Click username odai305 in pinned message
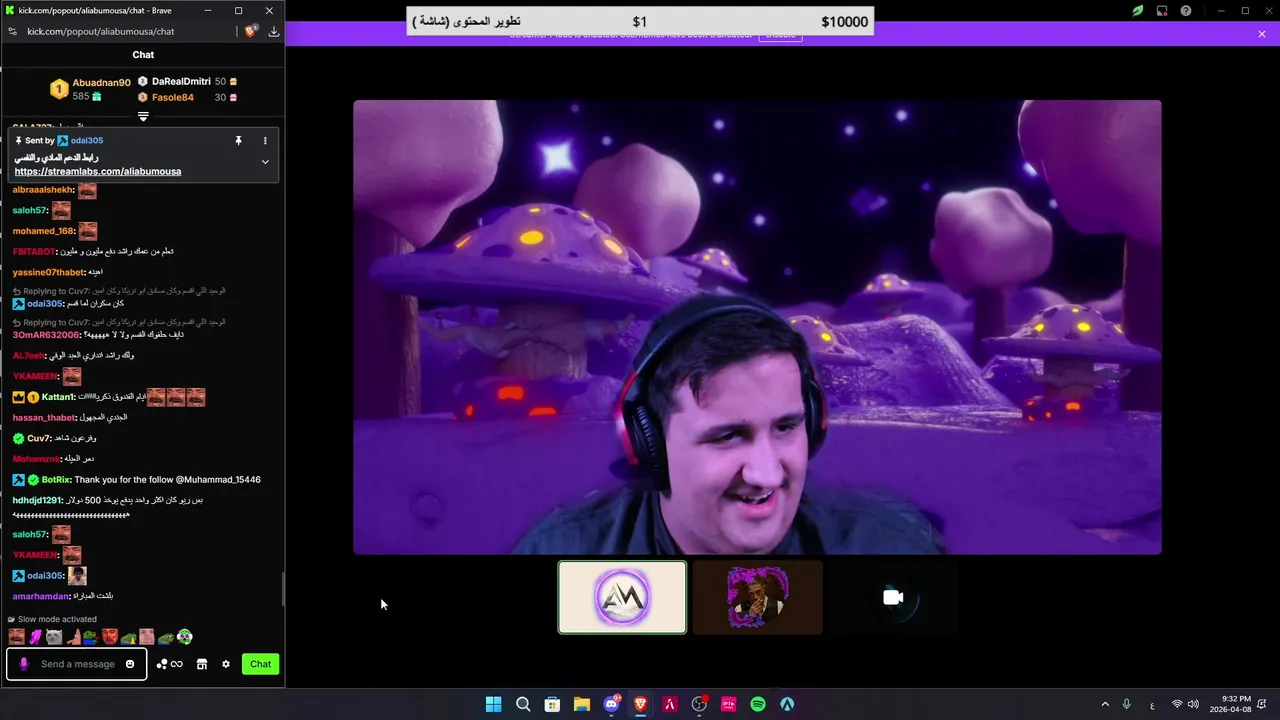 pyautogui.click(x=87, y=141)
